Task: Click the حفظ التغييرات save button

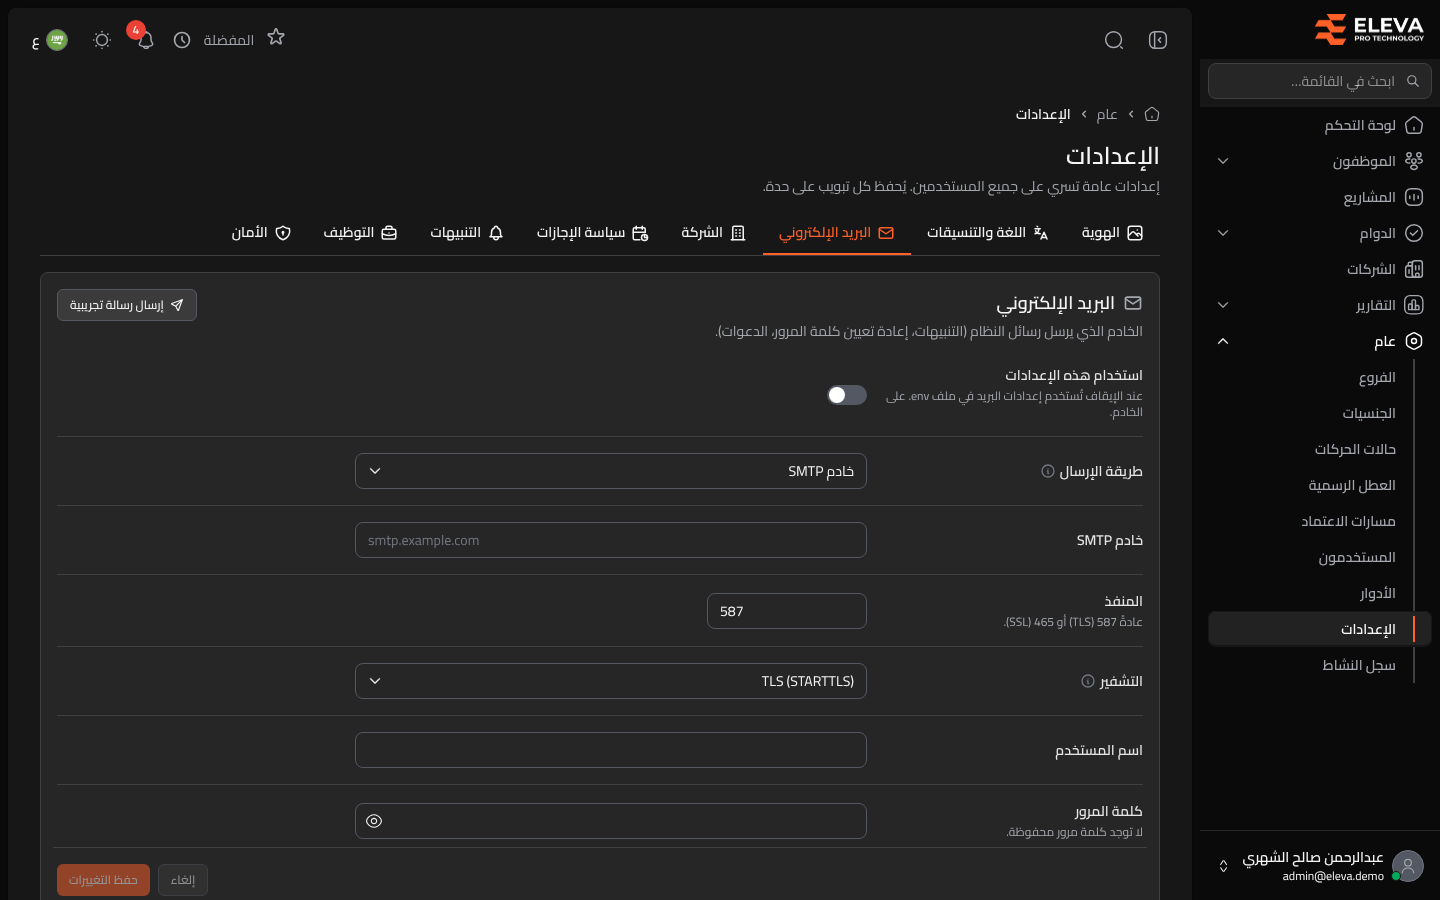Action: pyautogui.click(x=103, y=880)
